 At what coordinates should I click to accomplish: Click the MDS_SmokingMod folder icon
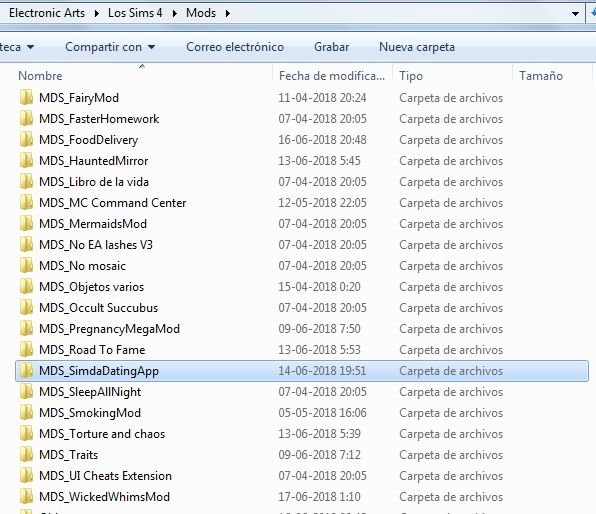click(26, 412)
